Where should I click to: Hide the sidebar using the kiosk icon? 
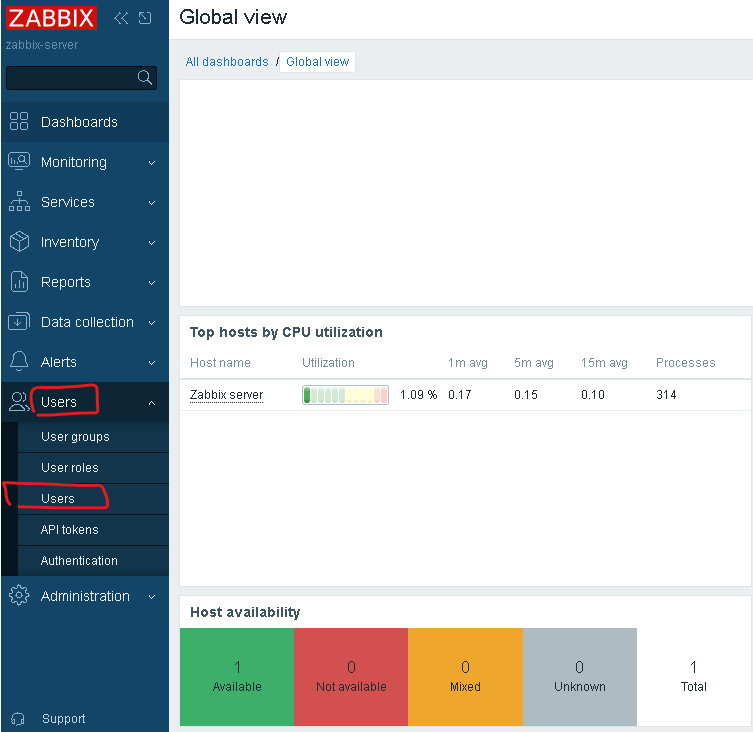145,18
